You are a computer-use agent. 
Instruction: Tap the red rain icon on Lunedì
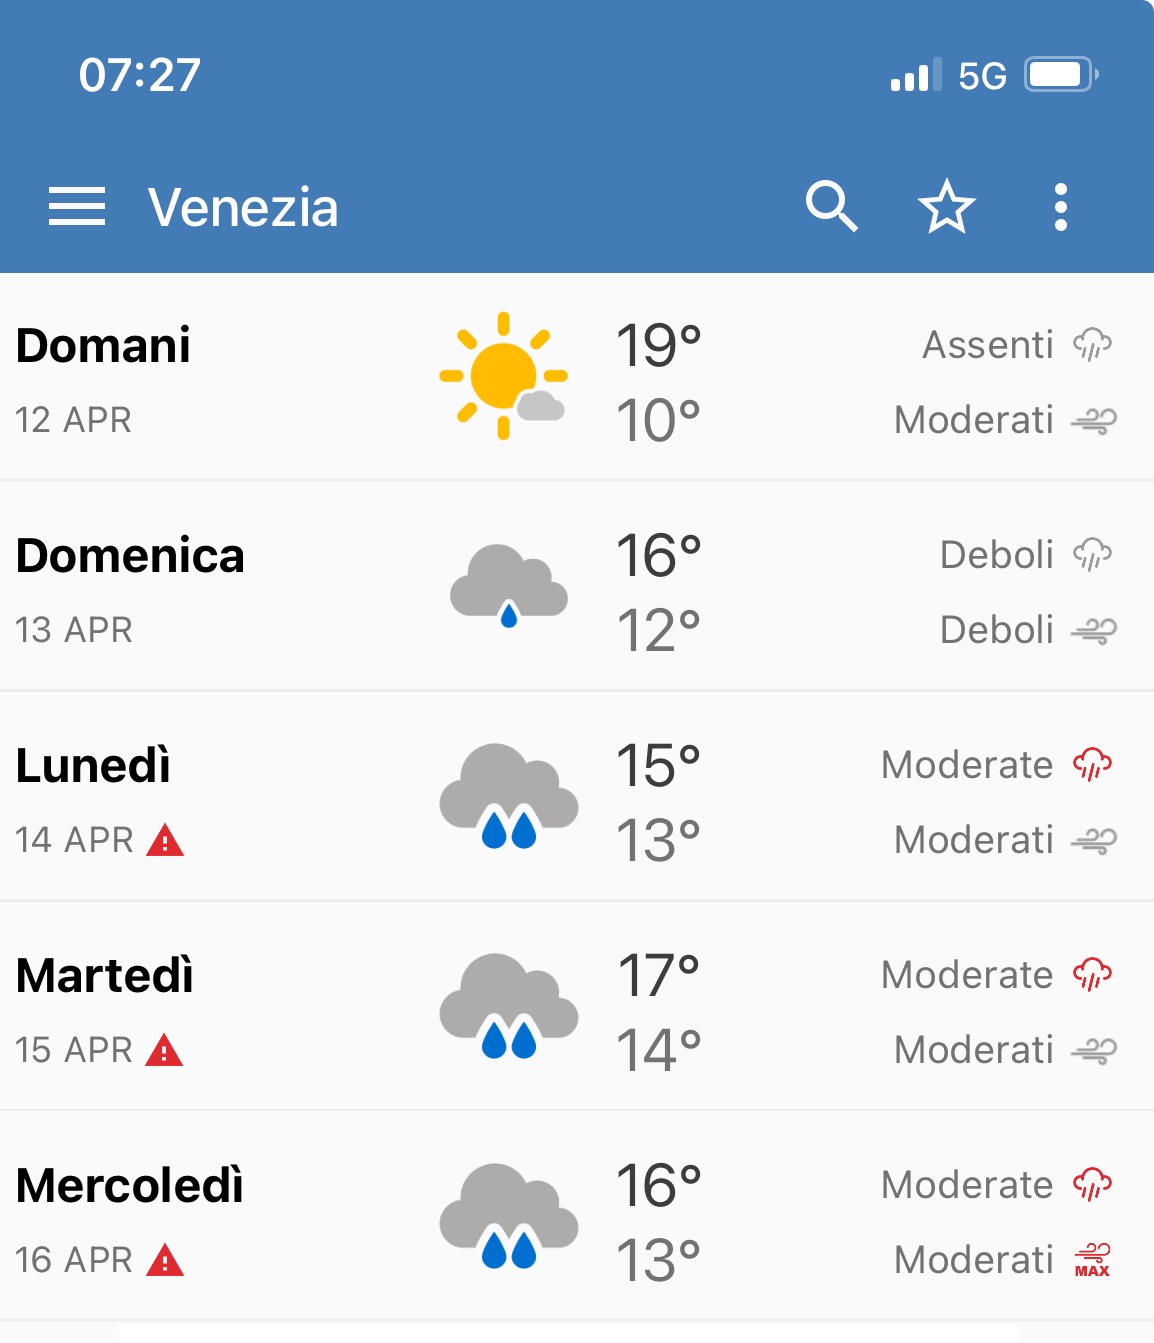tap(1092, 765)
